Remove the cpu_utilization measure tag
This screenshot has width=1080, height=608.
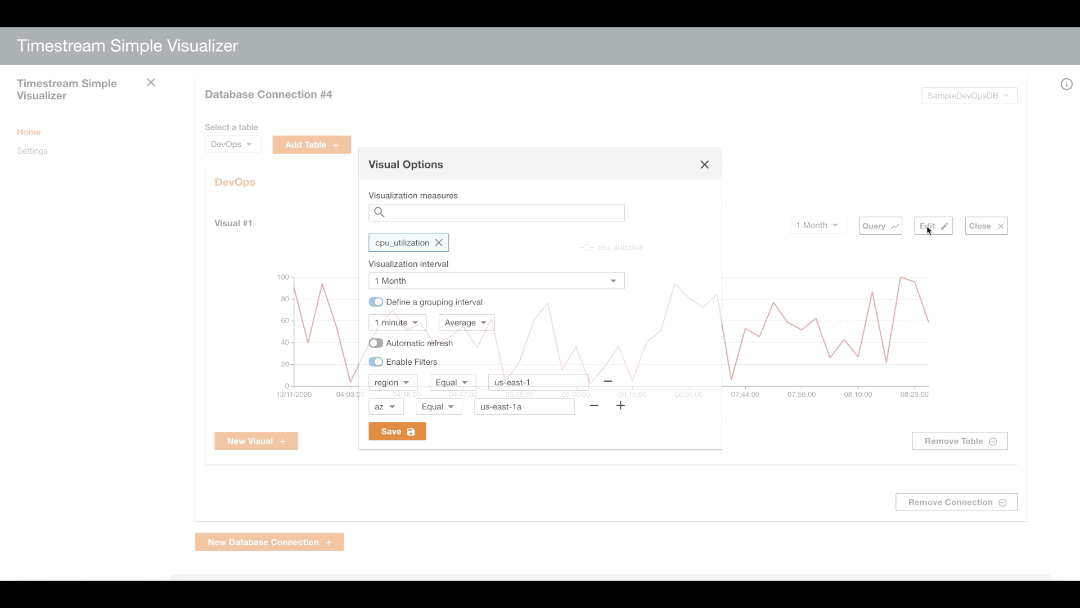coord(439,242)
